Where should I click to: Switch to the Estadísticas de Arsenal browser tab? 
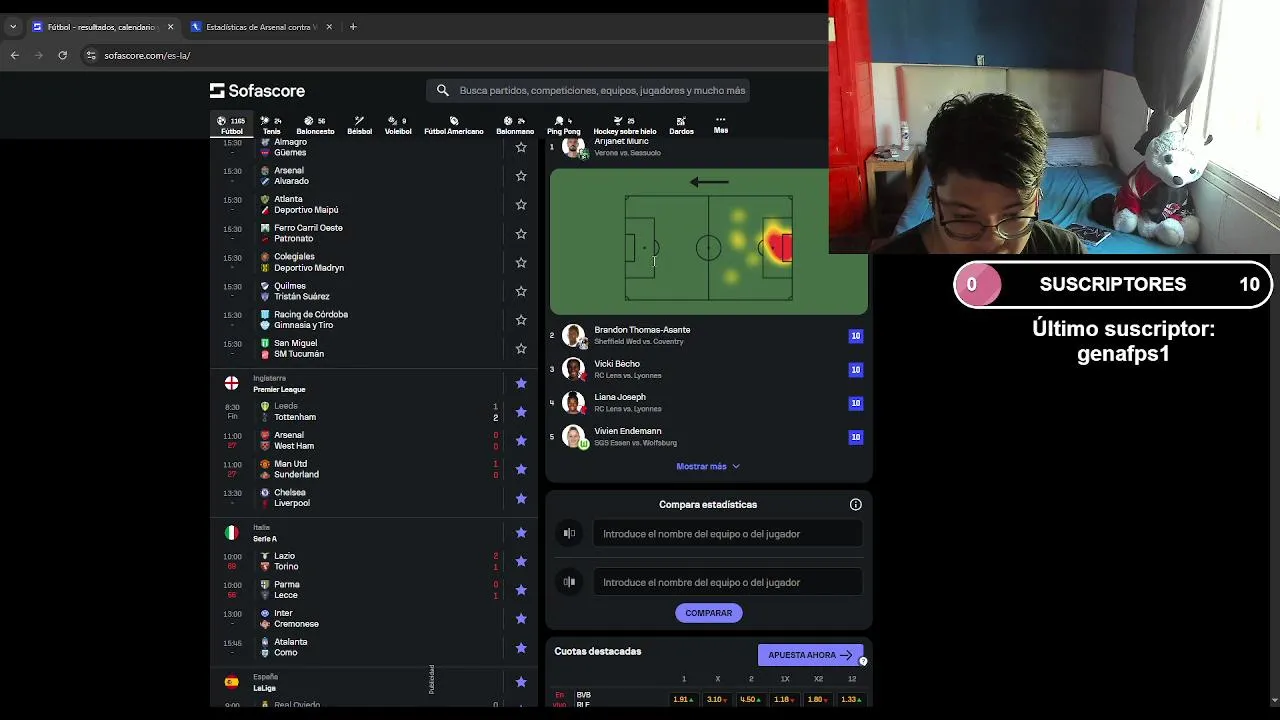(x=261, y=27)
